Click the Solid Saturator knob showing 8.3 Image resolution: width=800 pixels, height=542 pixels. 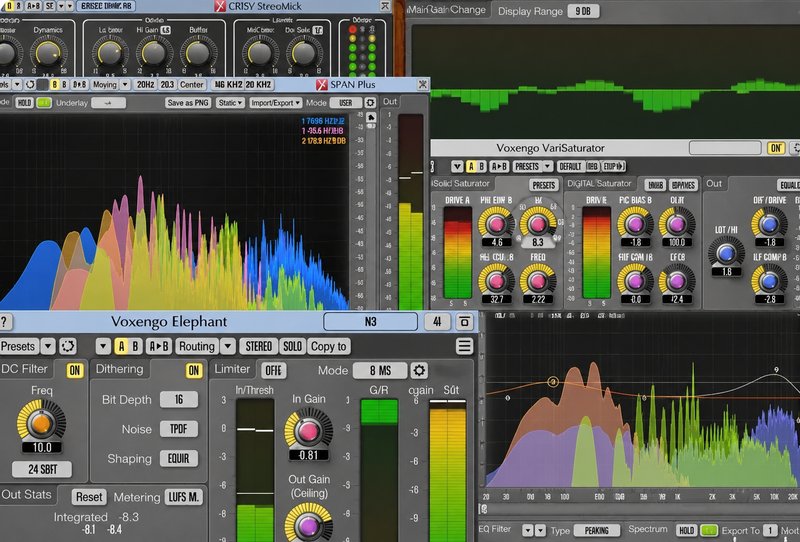coord(538,224)
